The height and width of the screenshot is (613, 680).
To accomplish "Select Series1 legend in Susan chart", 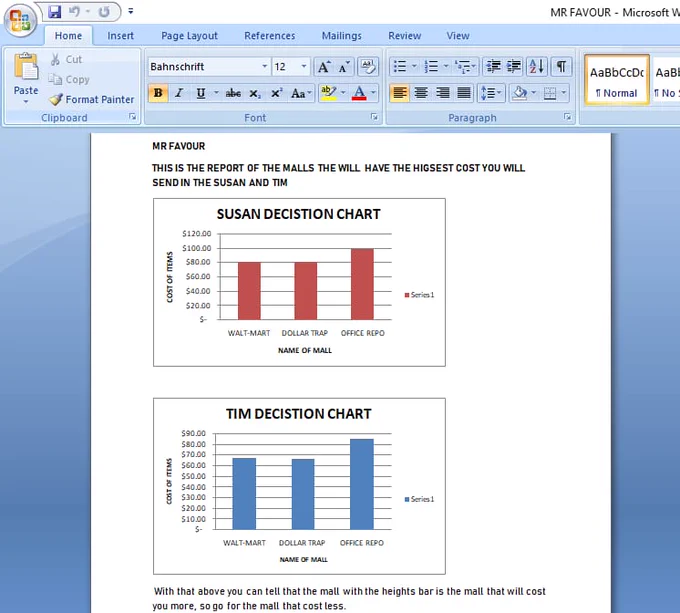I will 419,295.
